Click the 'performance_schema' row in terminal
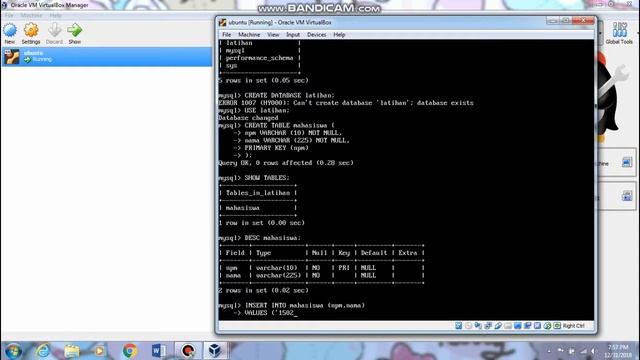This screenshot has height=360, width=640. pos(260,58)
